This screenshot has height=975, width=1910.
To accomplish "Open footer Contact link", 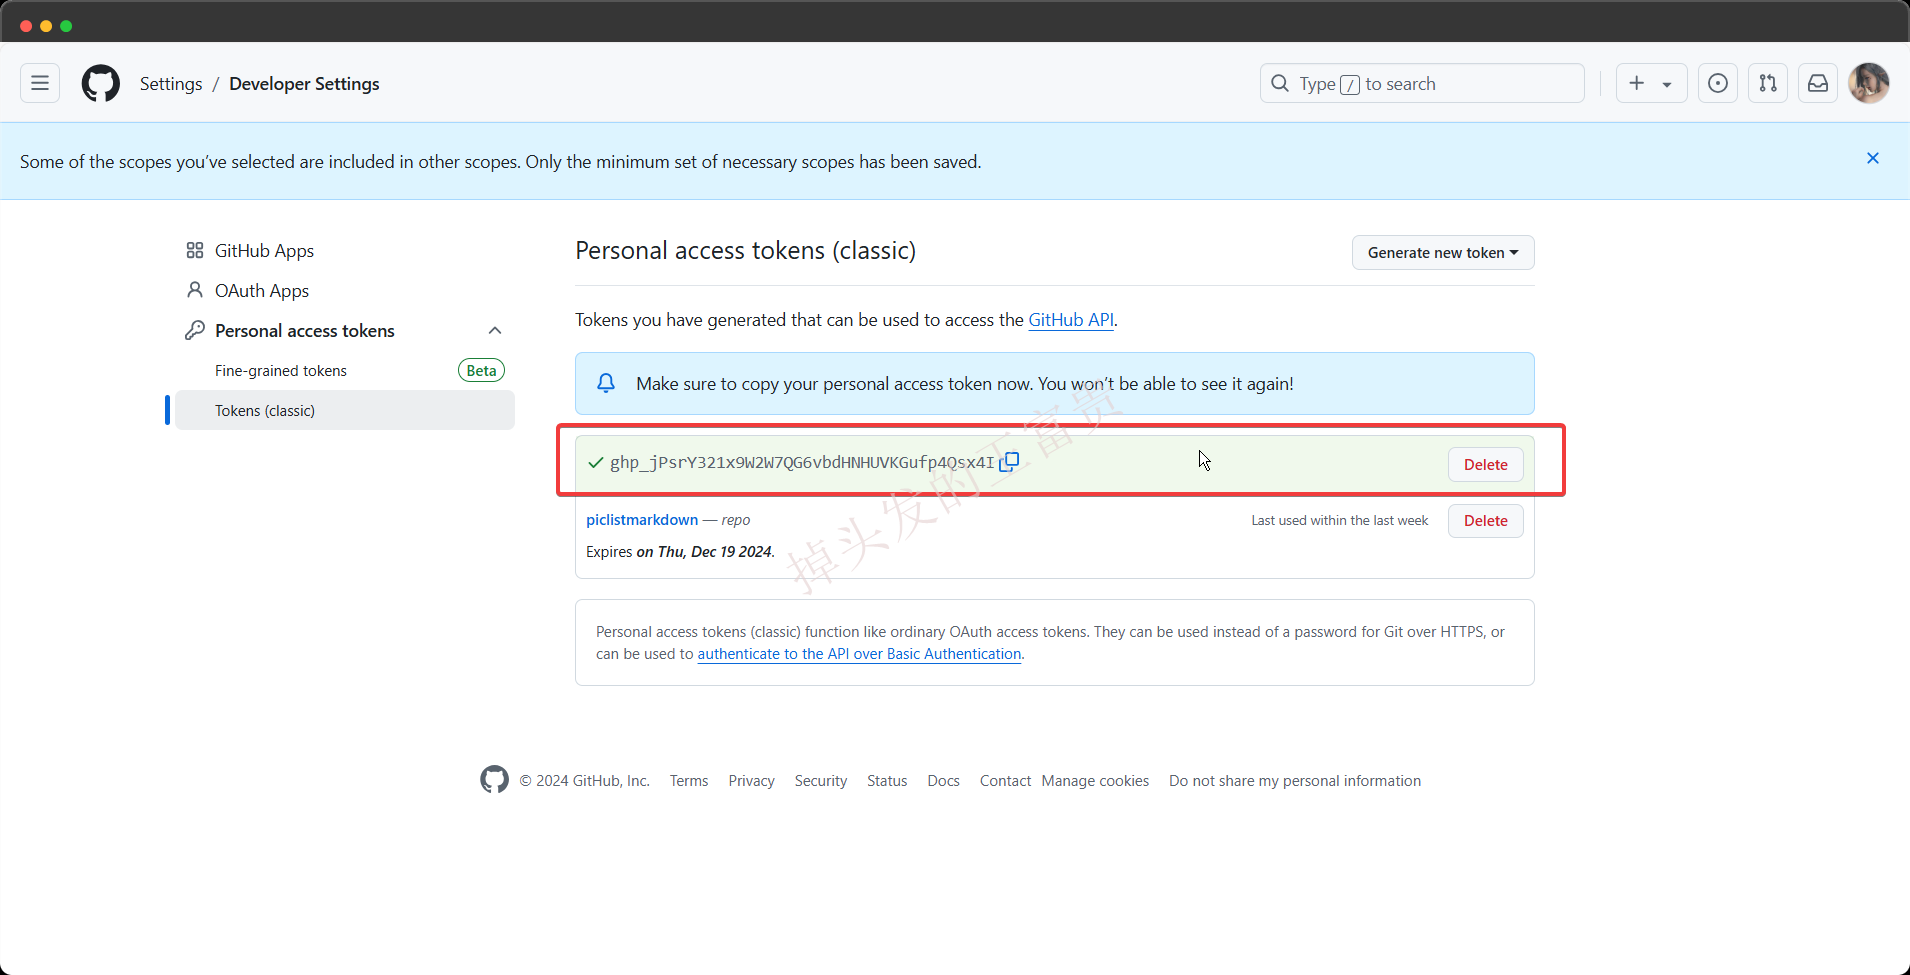I will pos(1005,781).
